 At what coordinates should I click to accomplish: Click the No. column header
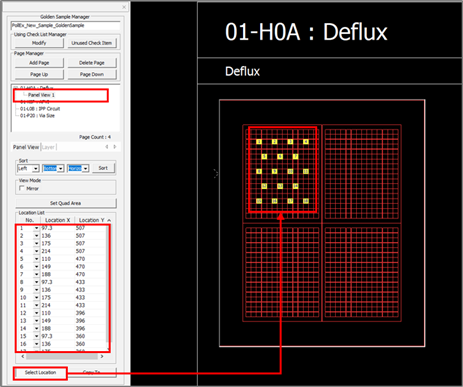click(29, 220)
